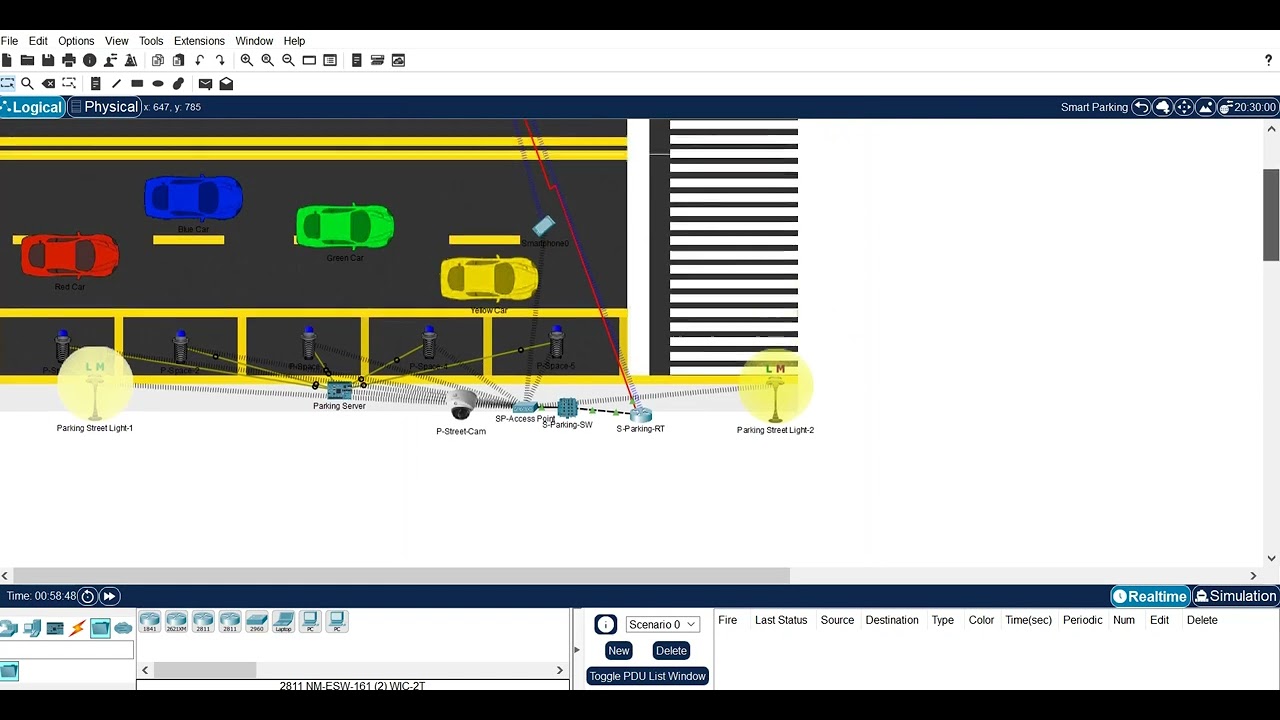The image size is (1280, 720).
Task: Select the 1841 router device
Action: [x=150, y=622]
